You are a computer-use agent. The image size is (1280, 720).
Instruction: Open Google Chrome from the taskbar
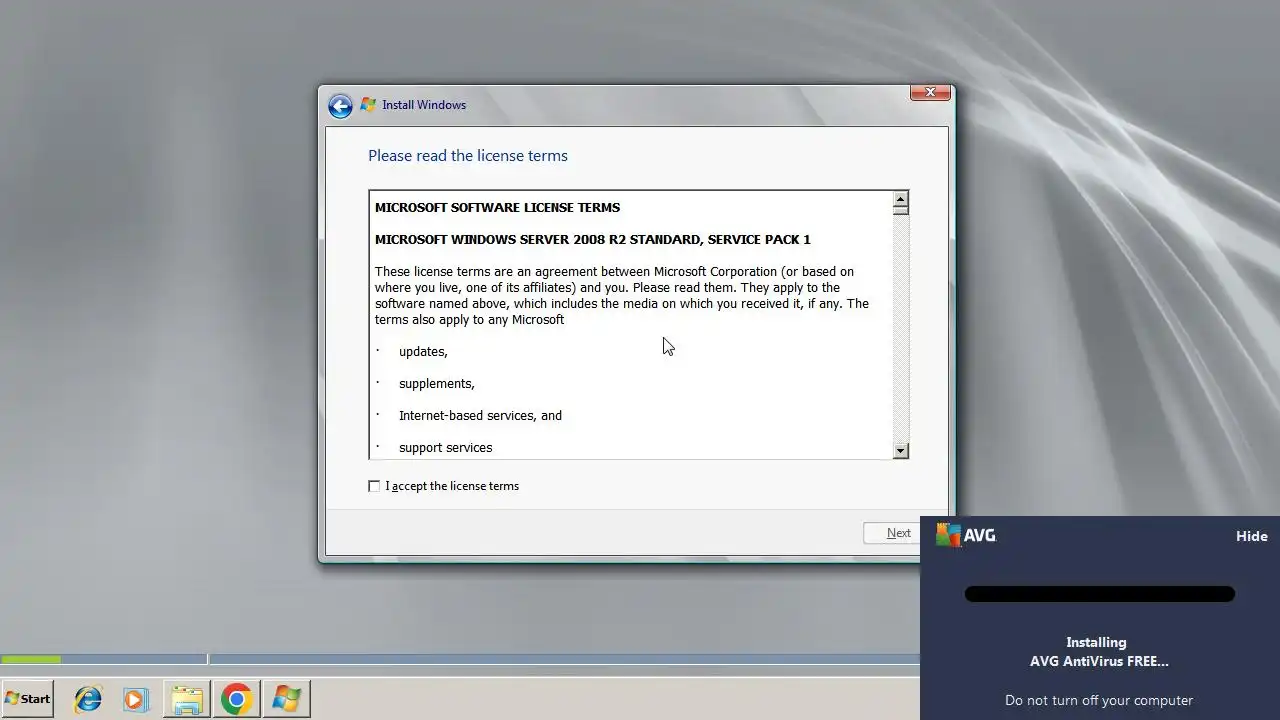(237, 699)
